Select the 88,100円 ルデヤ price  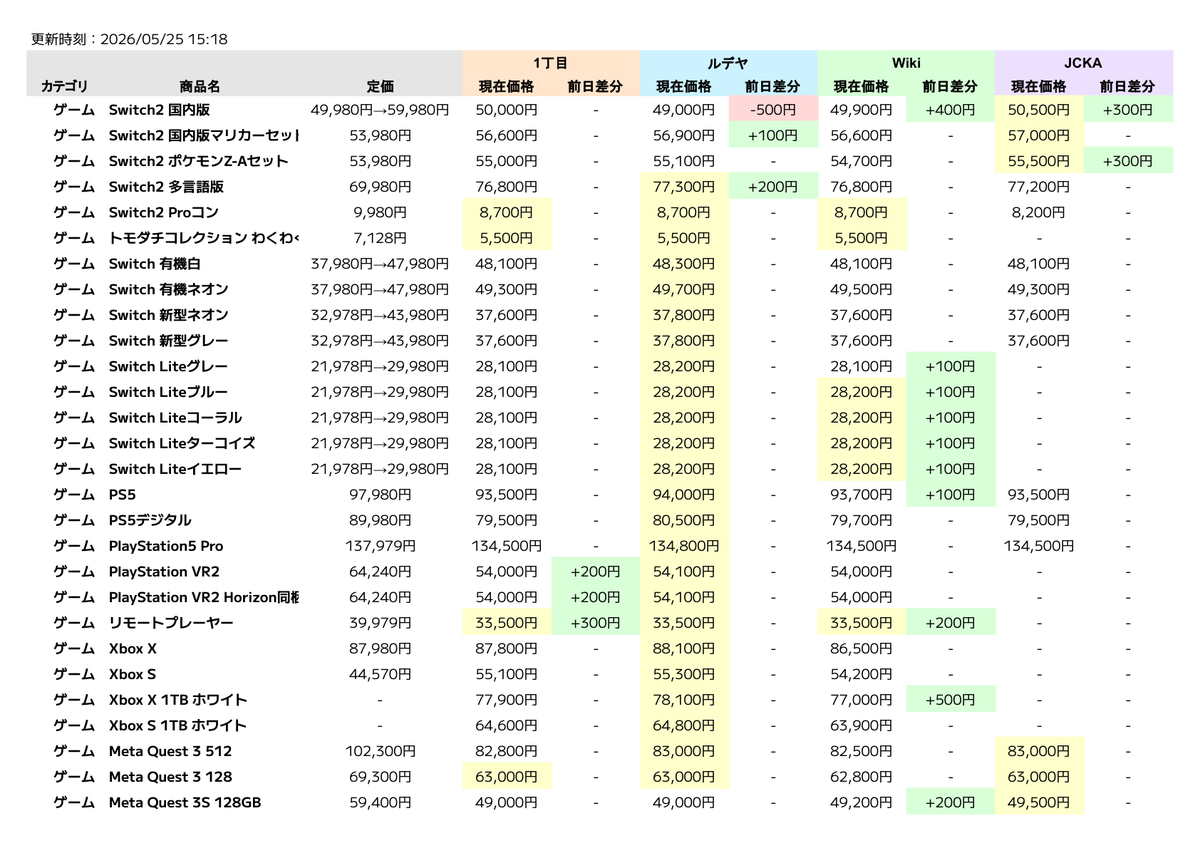(x=685, y=648)
